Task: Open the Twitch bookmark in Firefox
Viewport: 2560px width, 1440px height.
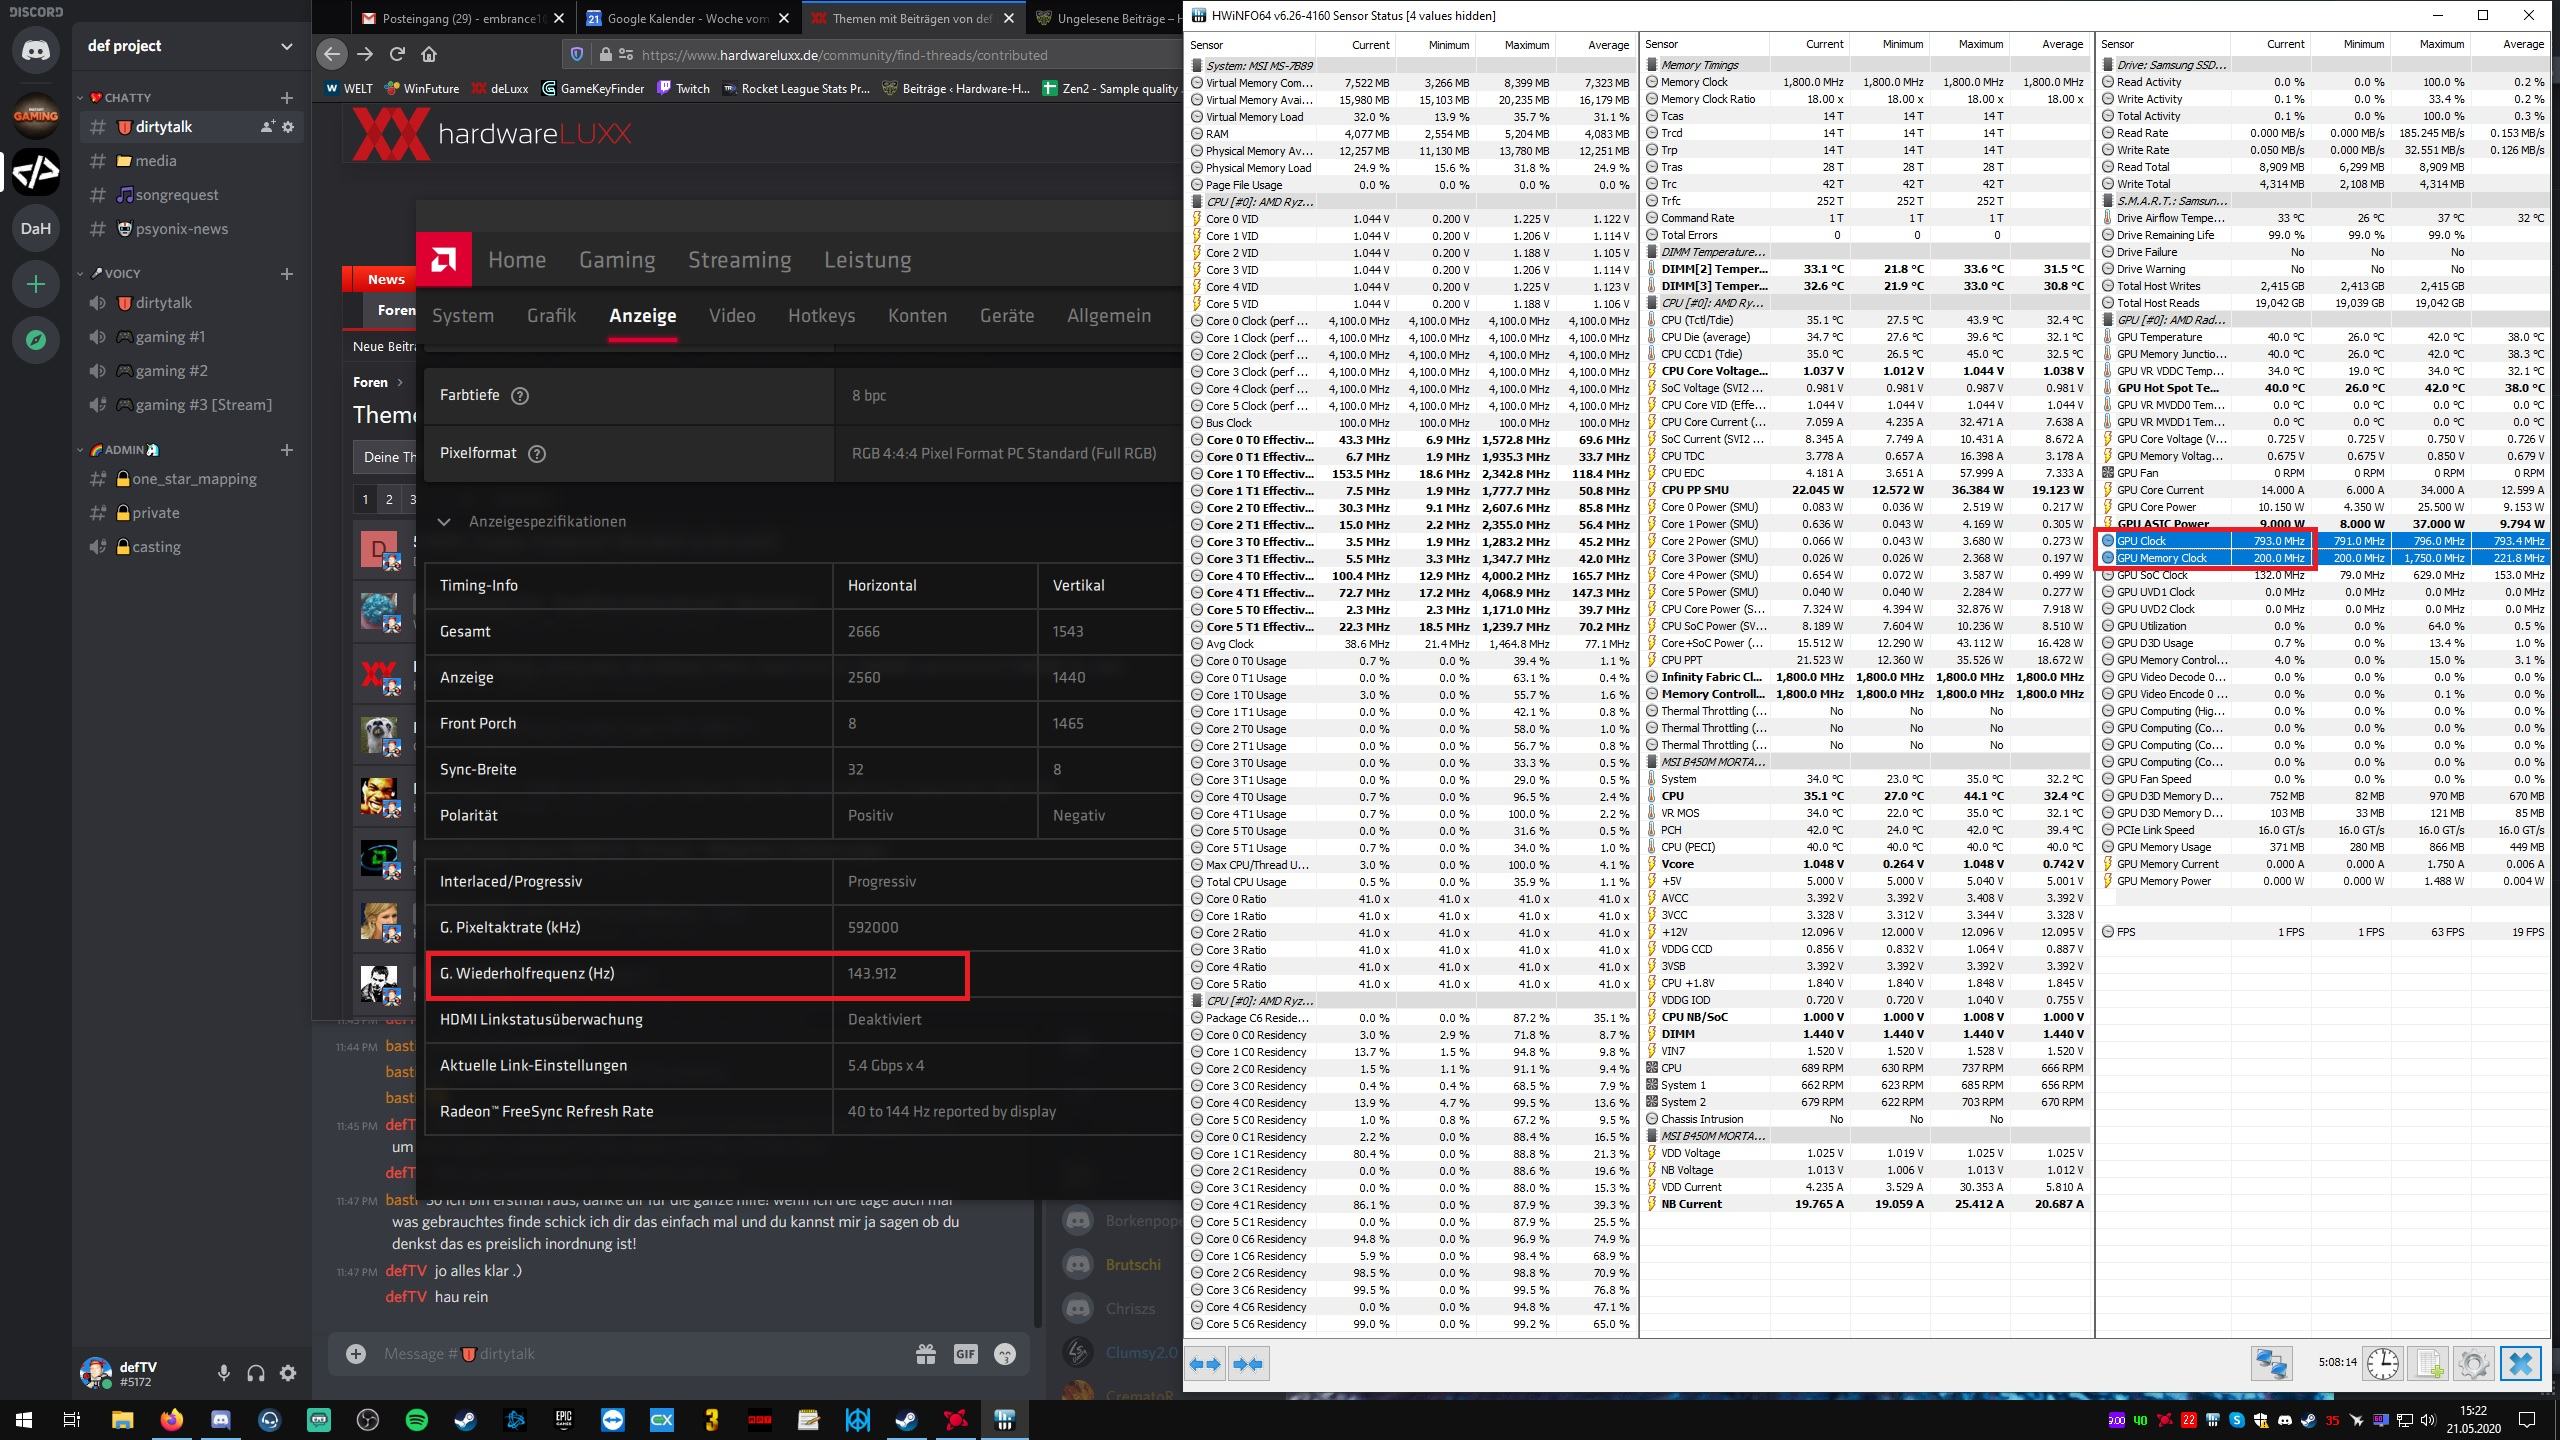Action: pyautogui.click(x=683, y=88)
